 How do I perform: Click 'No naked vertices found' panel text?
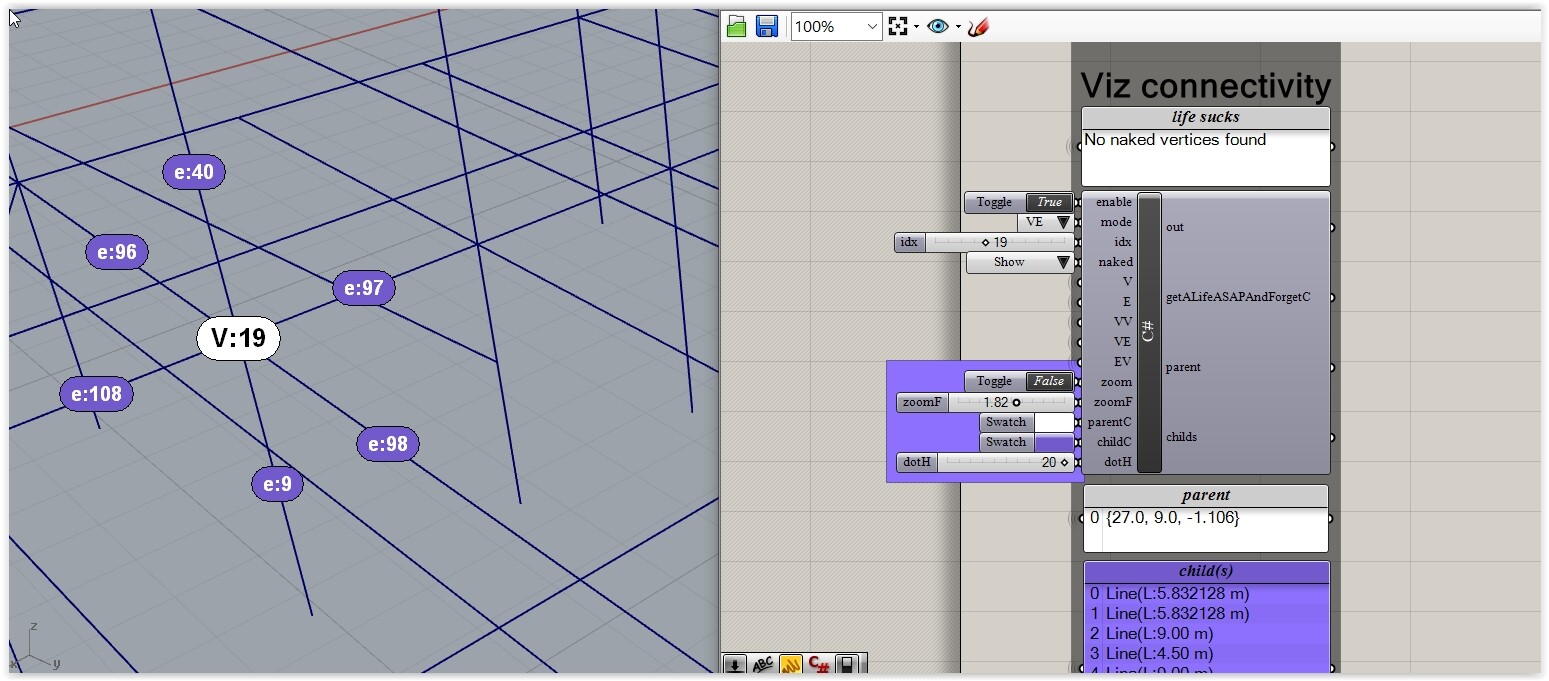click(x=1175, y=140)
